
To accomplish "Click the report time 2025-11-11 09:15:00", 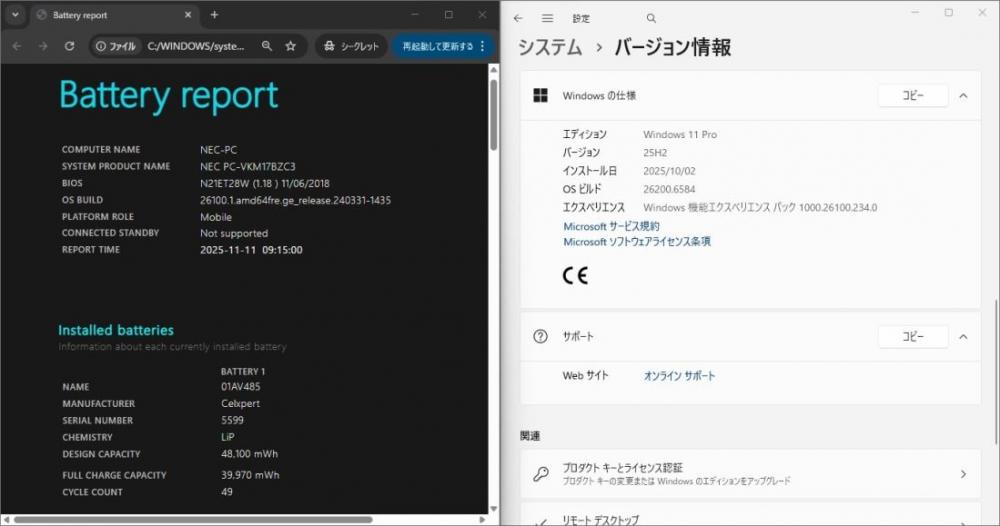I will [x=251, y=250].
